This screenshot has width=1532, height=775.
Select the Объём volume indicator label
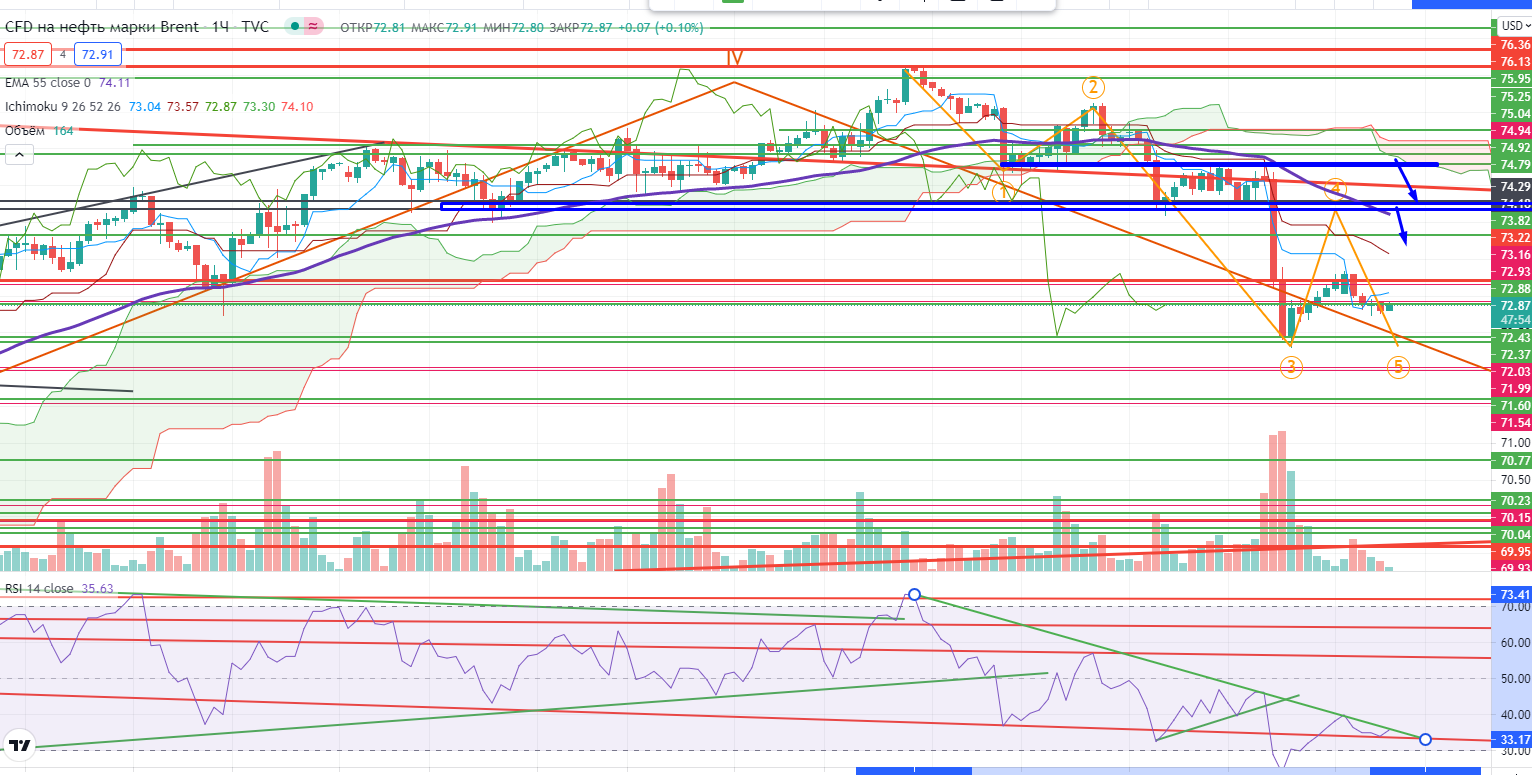coord(26,130)
